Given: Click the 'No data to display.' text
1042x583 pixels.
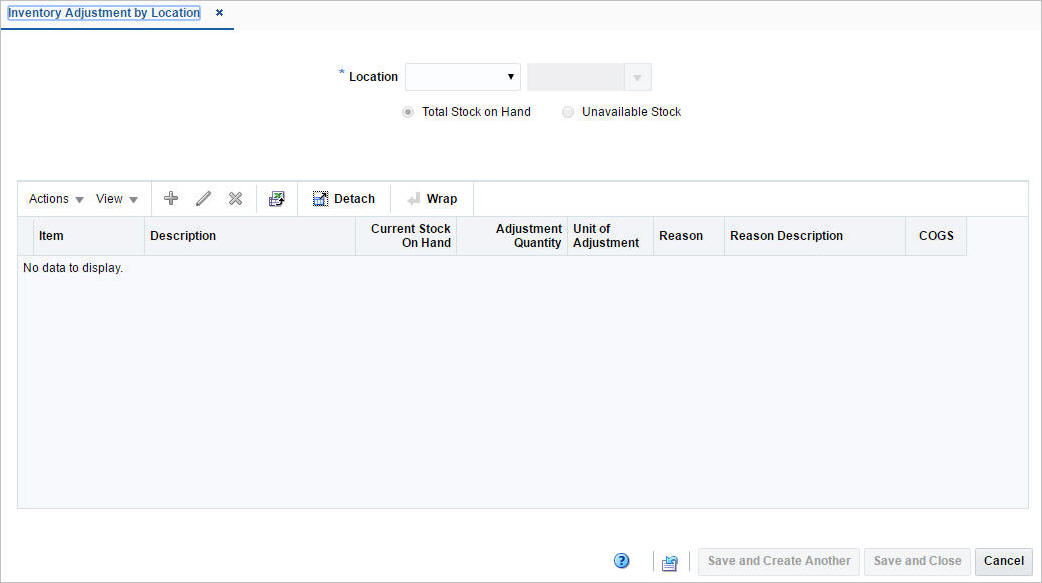Looking at the screenshot, I should point(73,268).
